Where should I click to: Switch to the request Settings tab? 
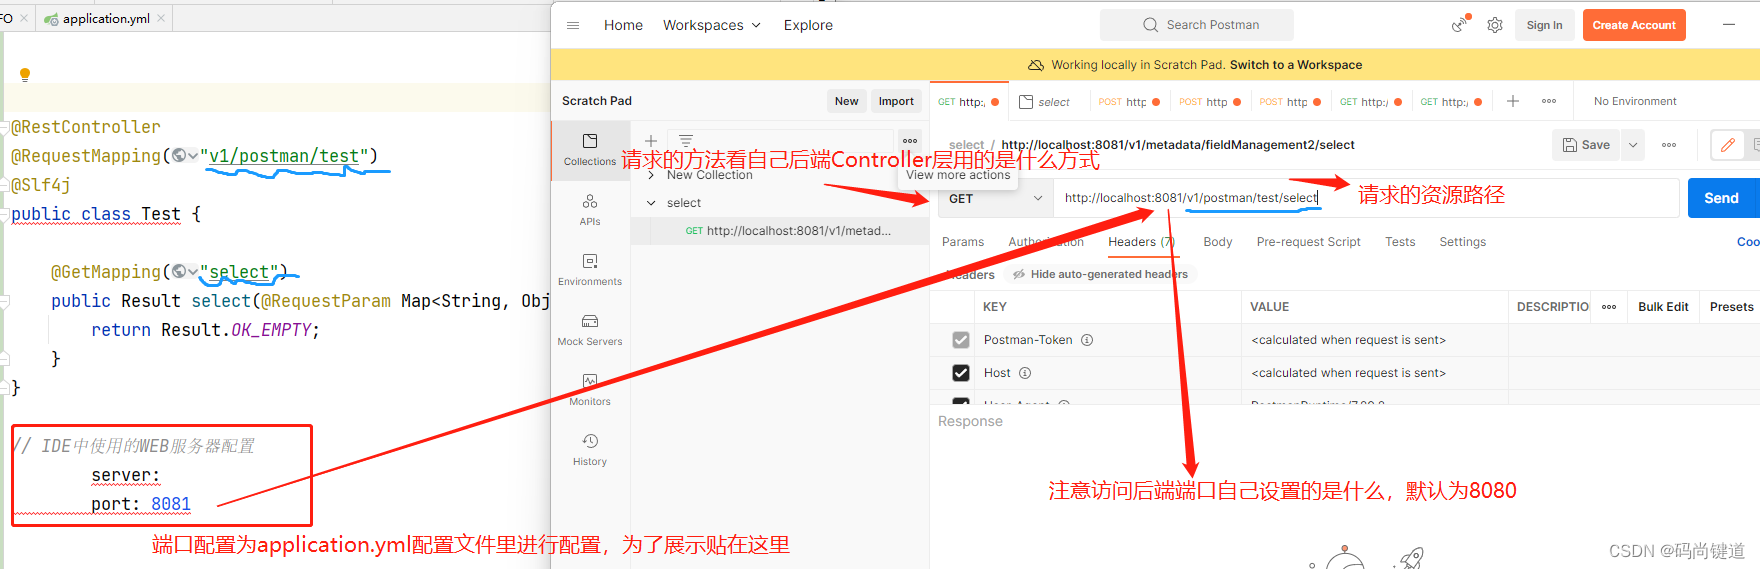(x=1462, y=242)
